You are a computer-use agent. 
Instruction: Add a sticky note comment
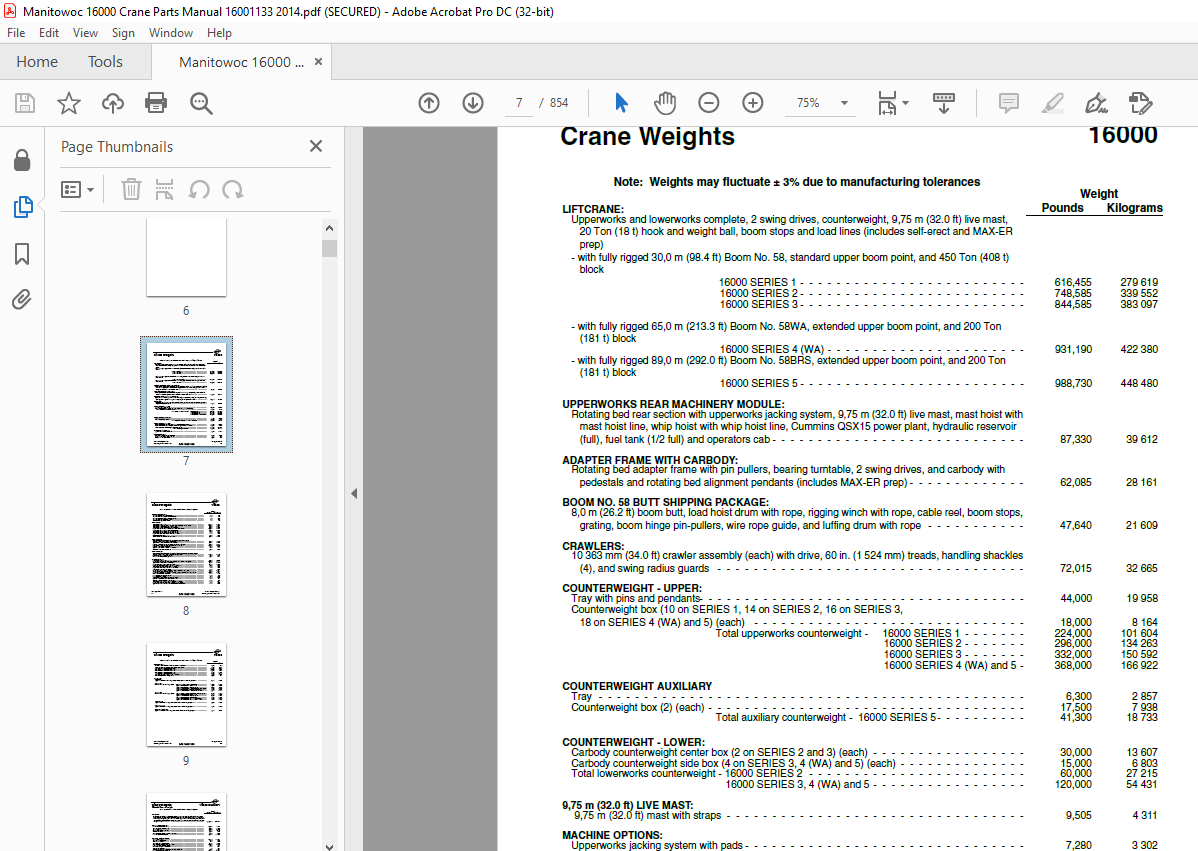tap(1009, 103)
